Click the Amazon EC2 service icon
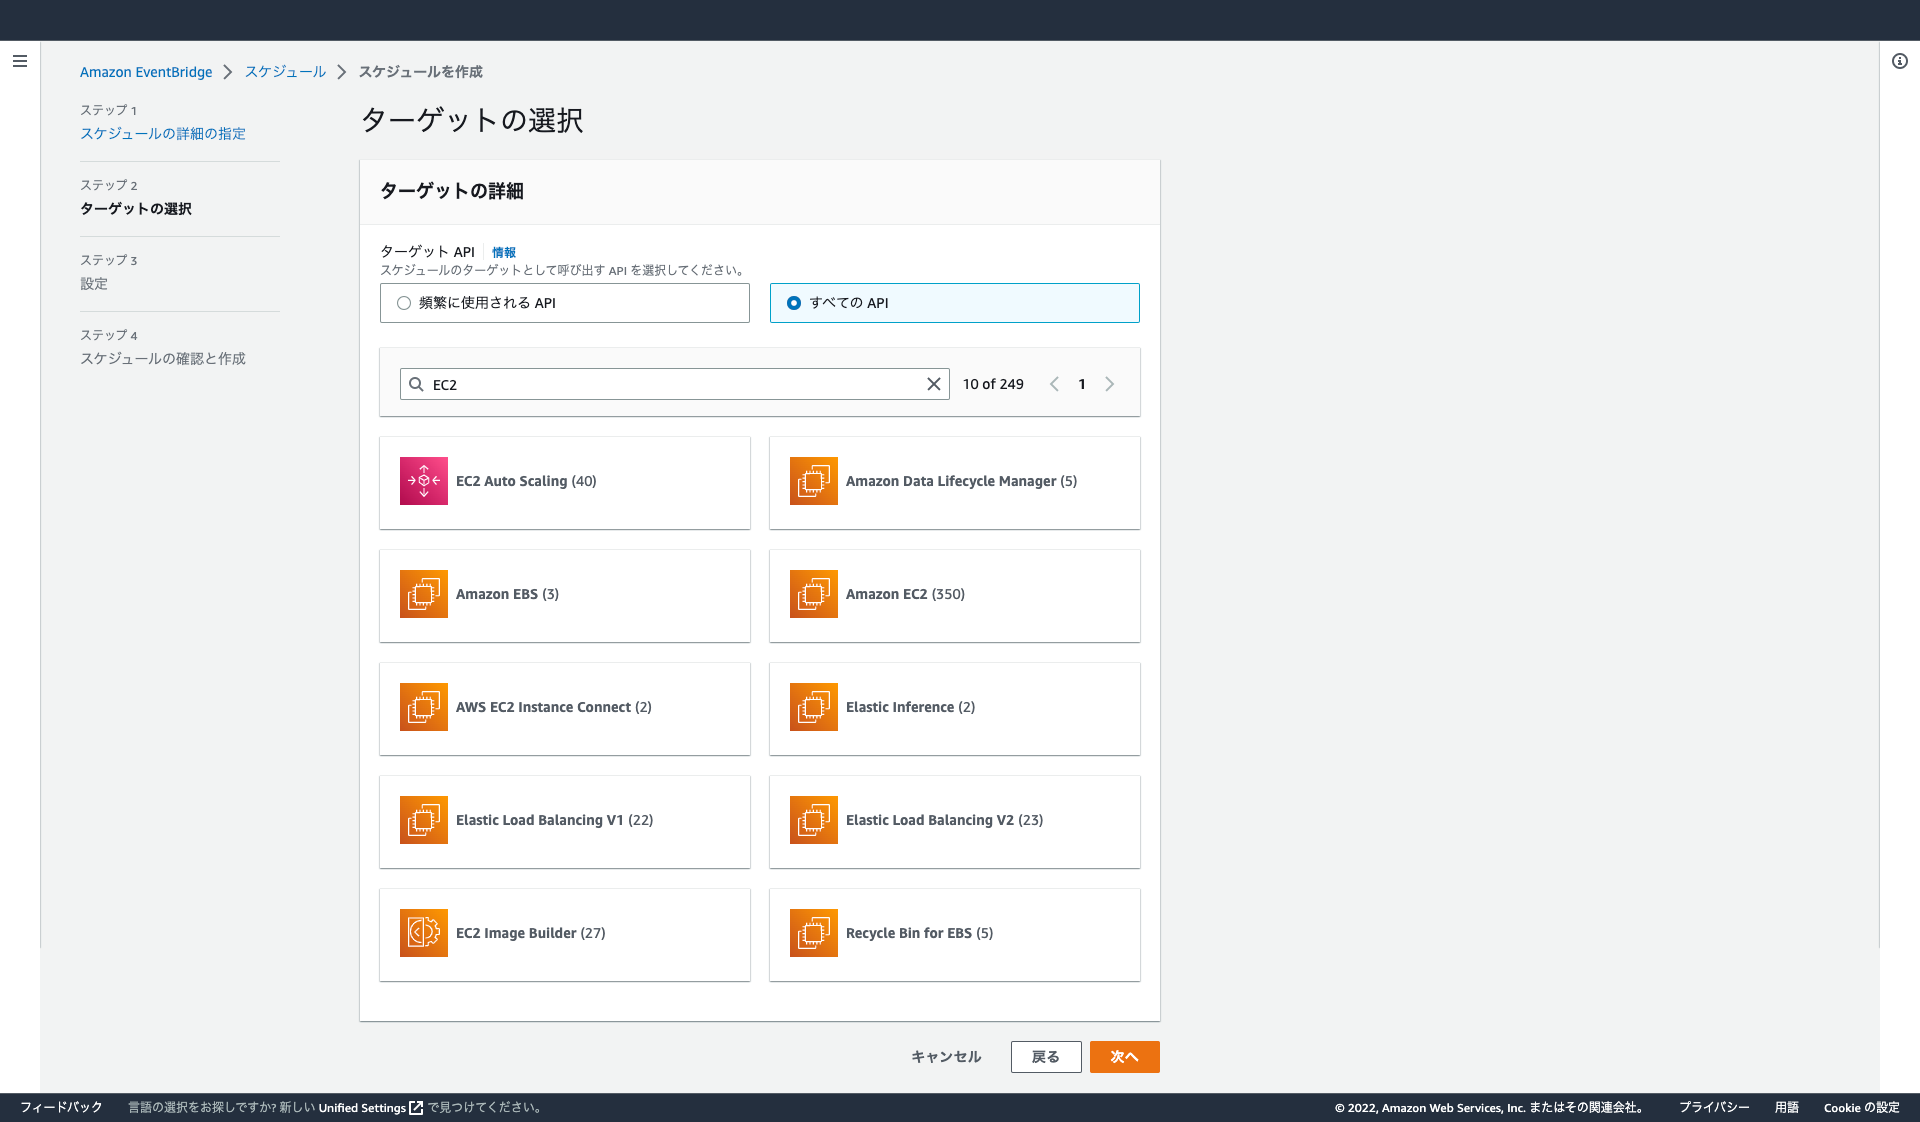Image resolution: width=1920 pixels, height=1122 pixels. click(813, 594)
